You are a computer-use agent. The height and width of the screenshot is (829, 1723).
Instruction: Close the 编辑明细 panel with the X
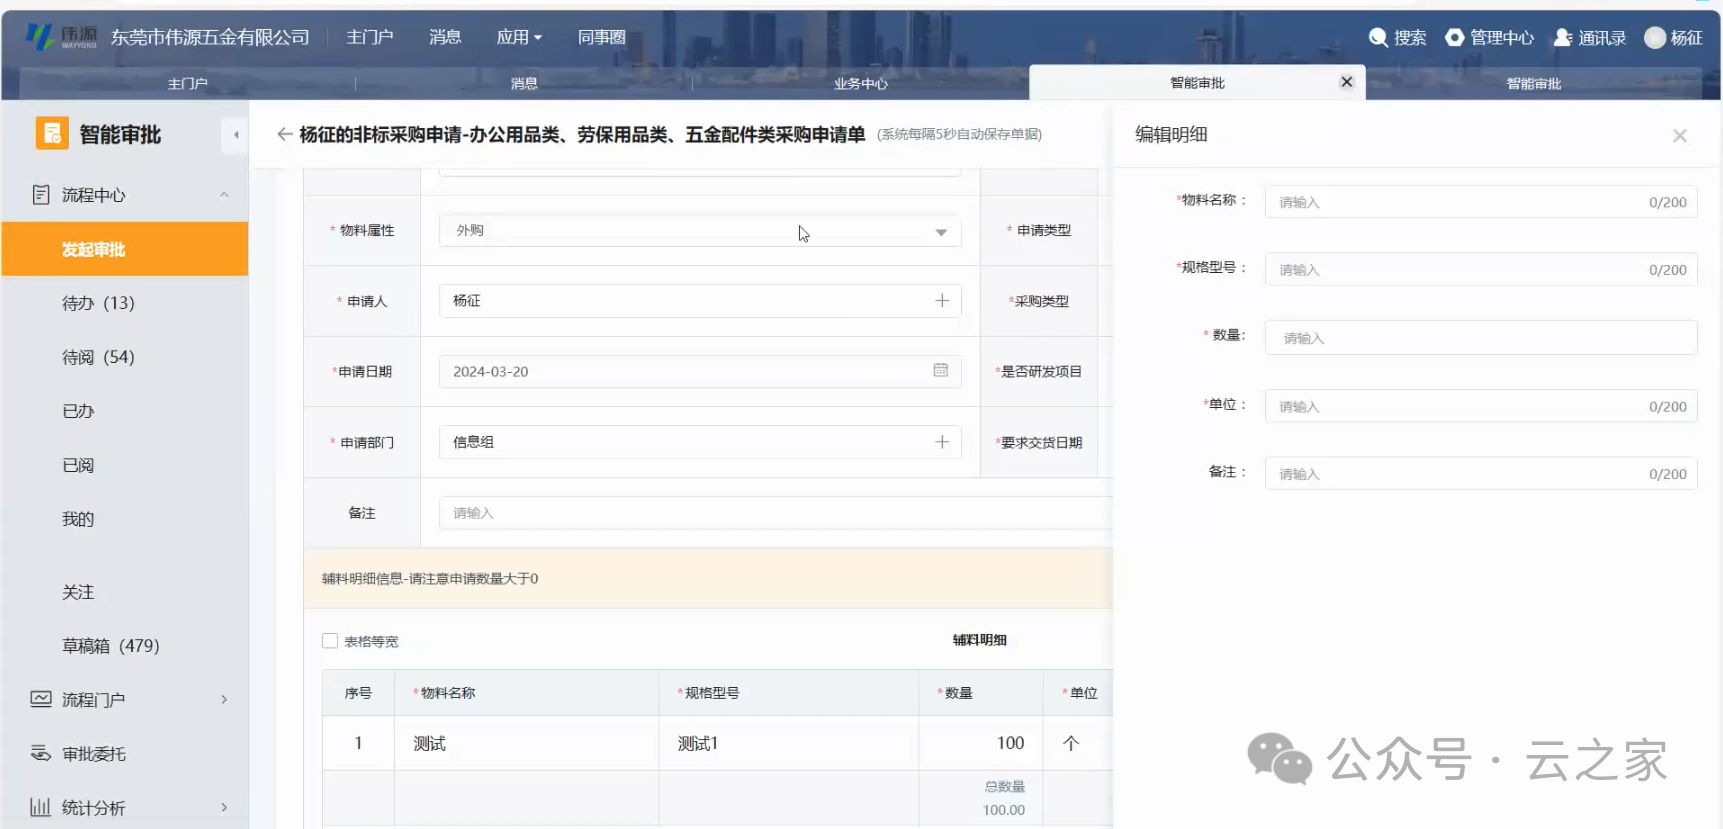pyautogui.click(x=1680, y=136)
